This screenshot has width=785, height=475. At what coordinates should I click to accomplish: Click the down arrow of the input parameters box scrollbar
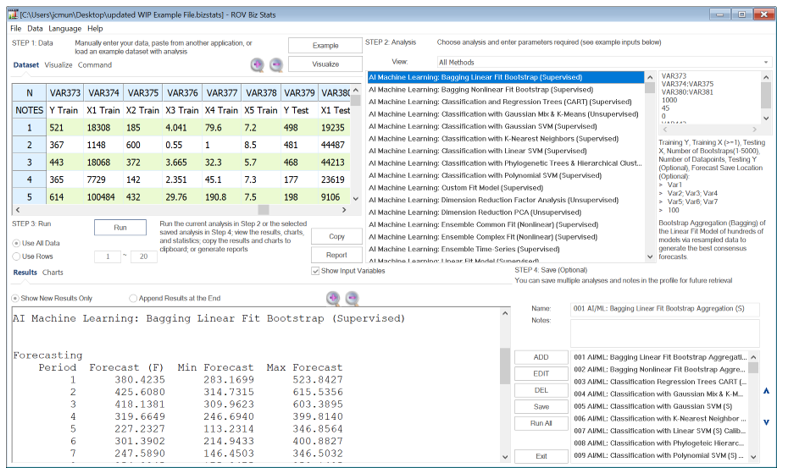pos(766,118)
